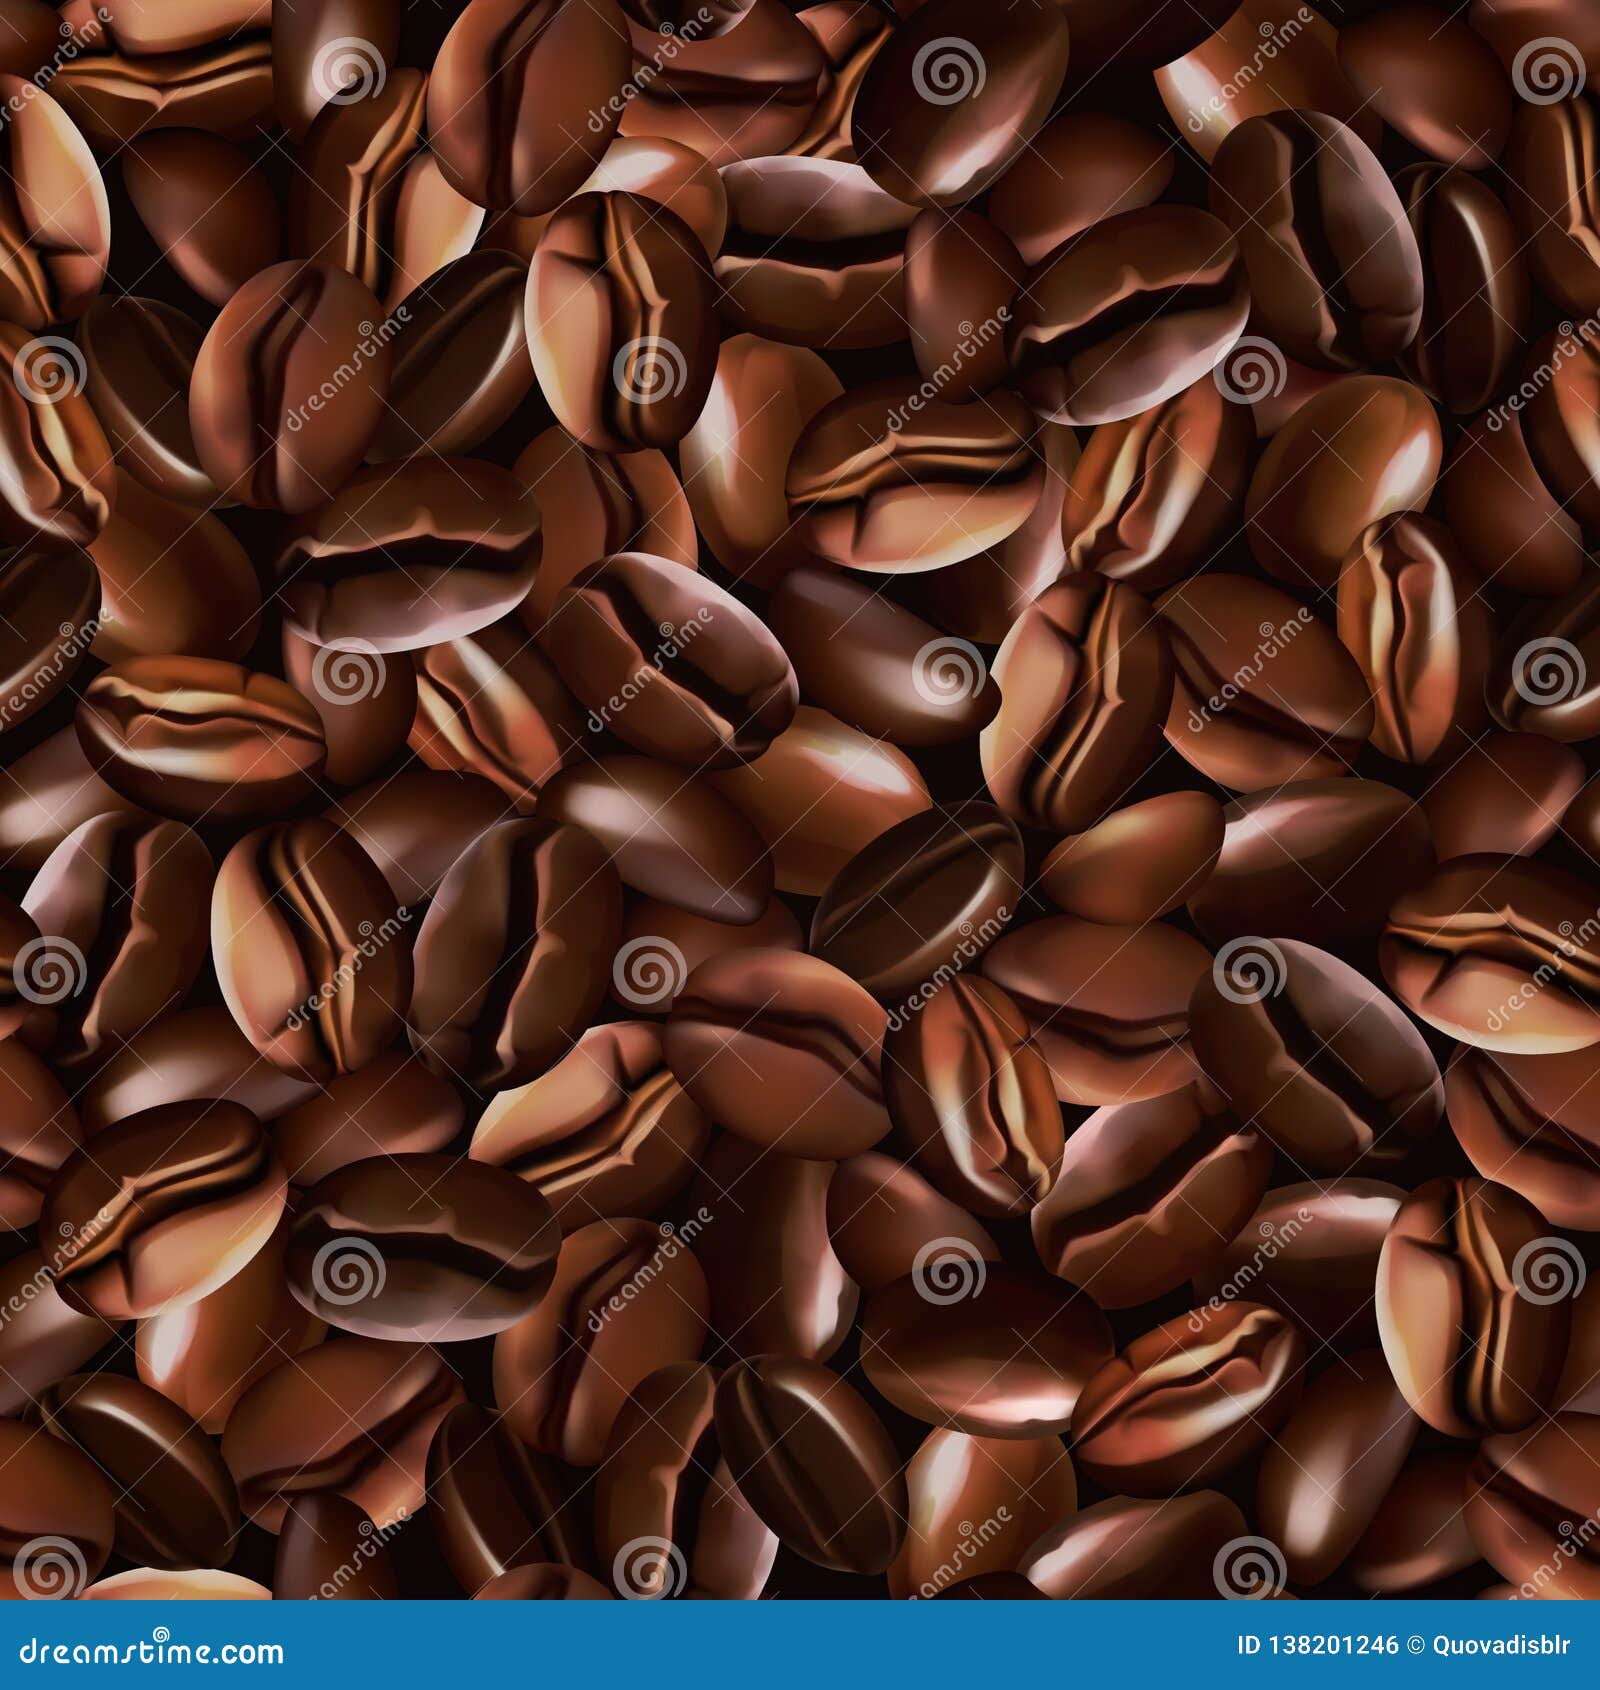This screenshot has width=1600, height=1690.
Task: Click the coffee beans photo preview
Action: 800,800
